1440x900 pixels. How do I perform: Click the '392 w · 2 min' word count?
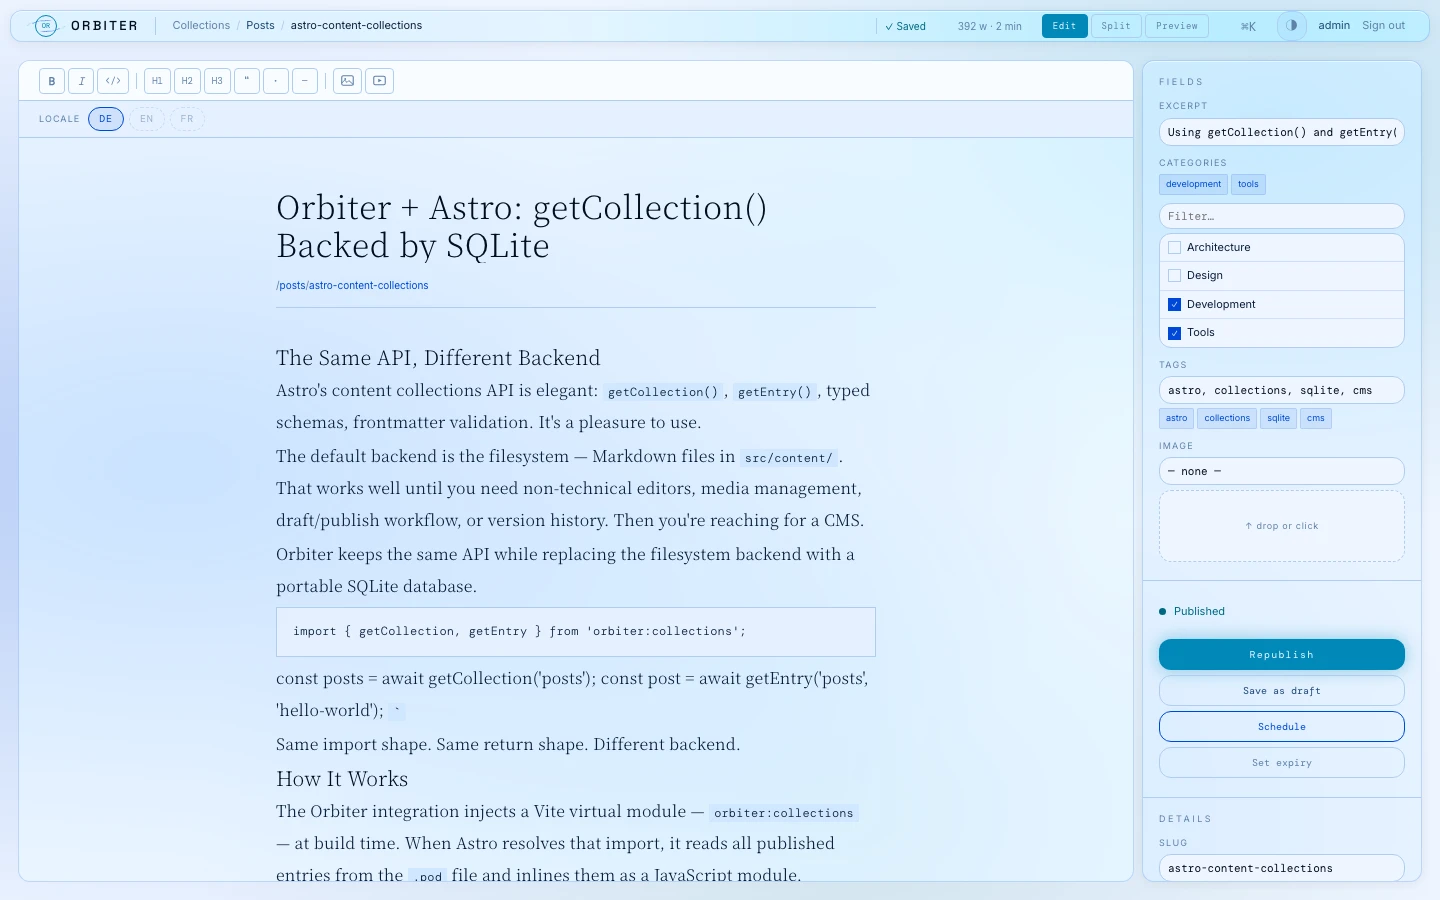[x=990, y=27]
